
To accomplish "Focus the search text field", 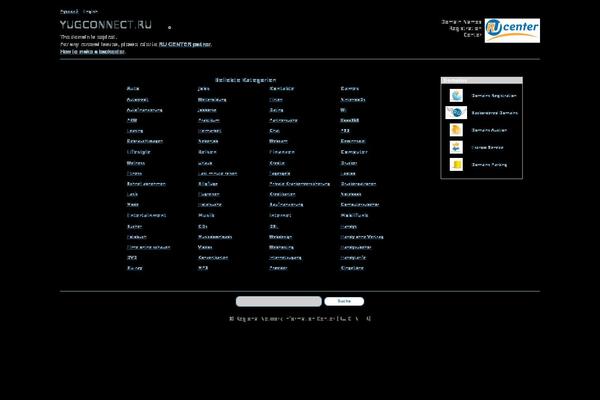I will 278,301.
